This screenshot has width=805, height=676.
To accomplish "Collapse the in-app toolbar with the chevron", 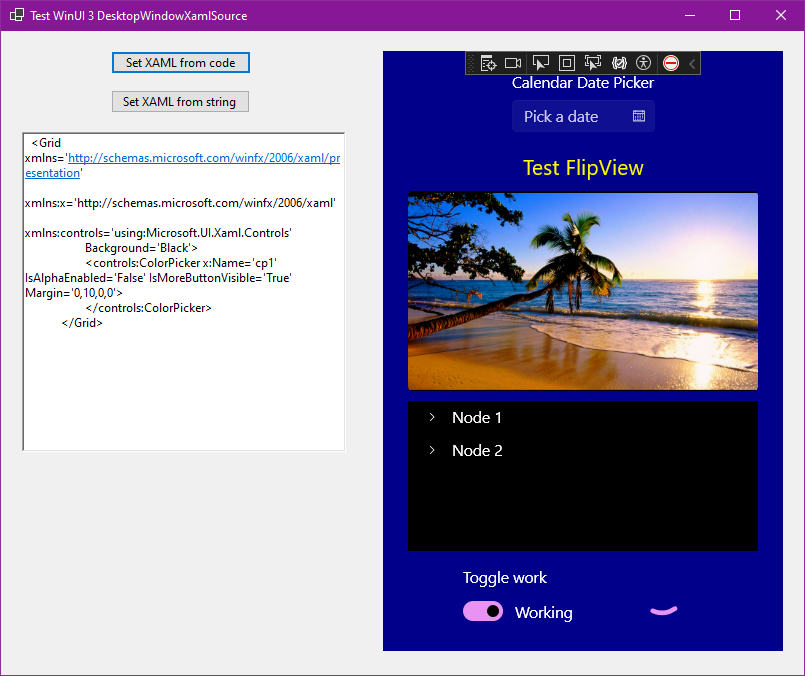I will click(691, 62).
